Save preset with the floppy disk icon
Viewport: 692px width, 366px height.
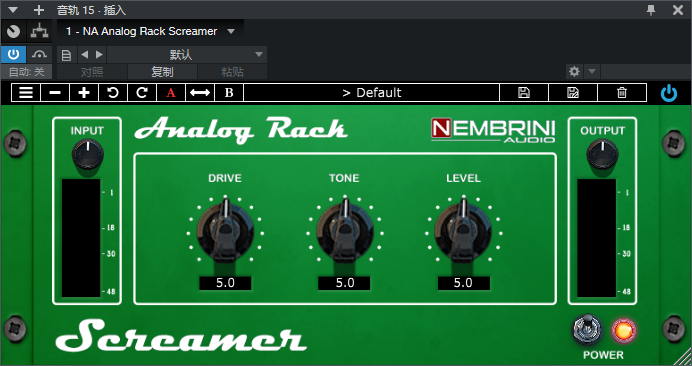(x=524, y=93)
